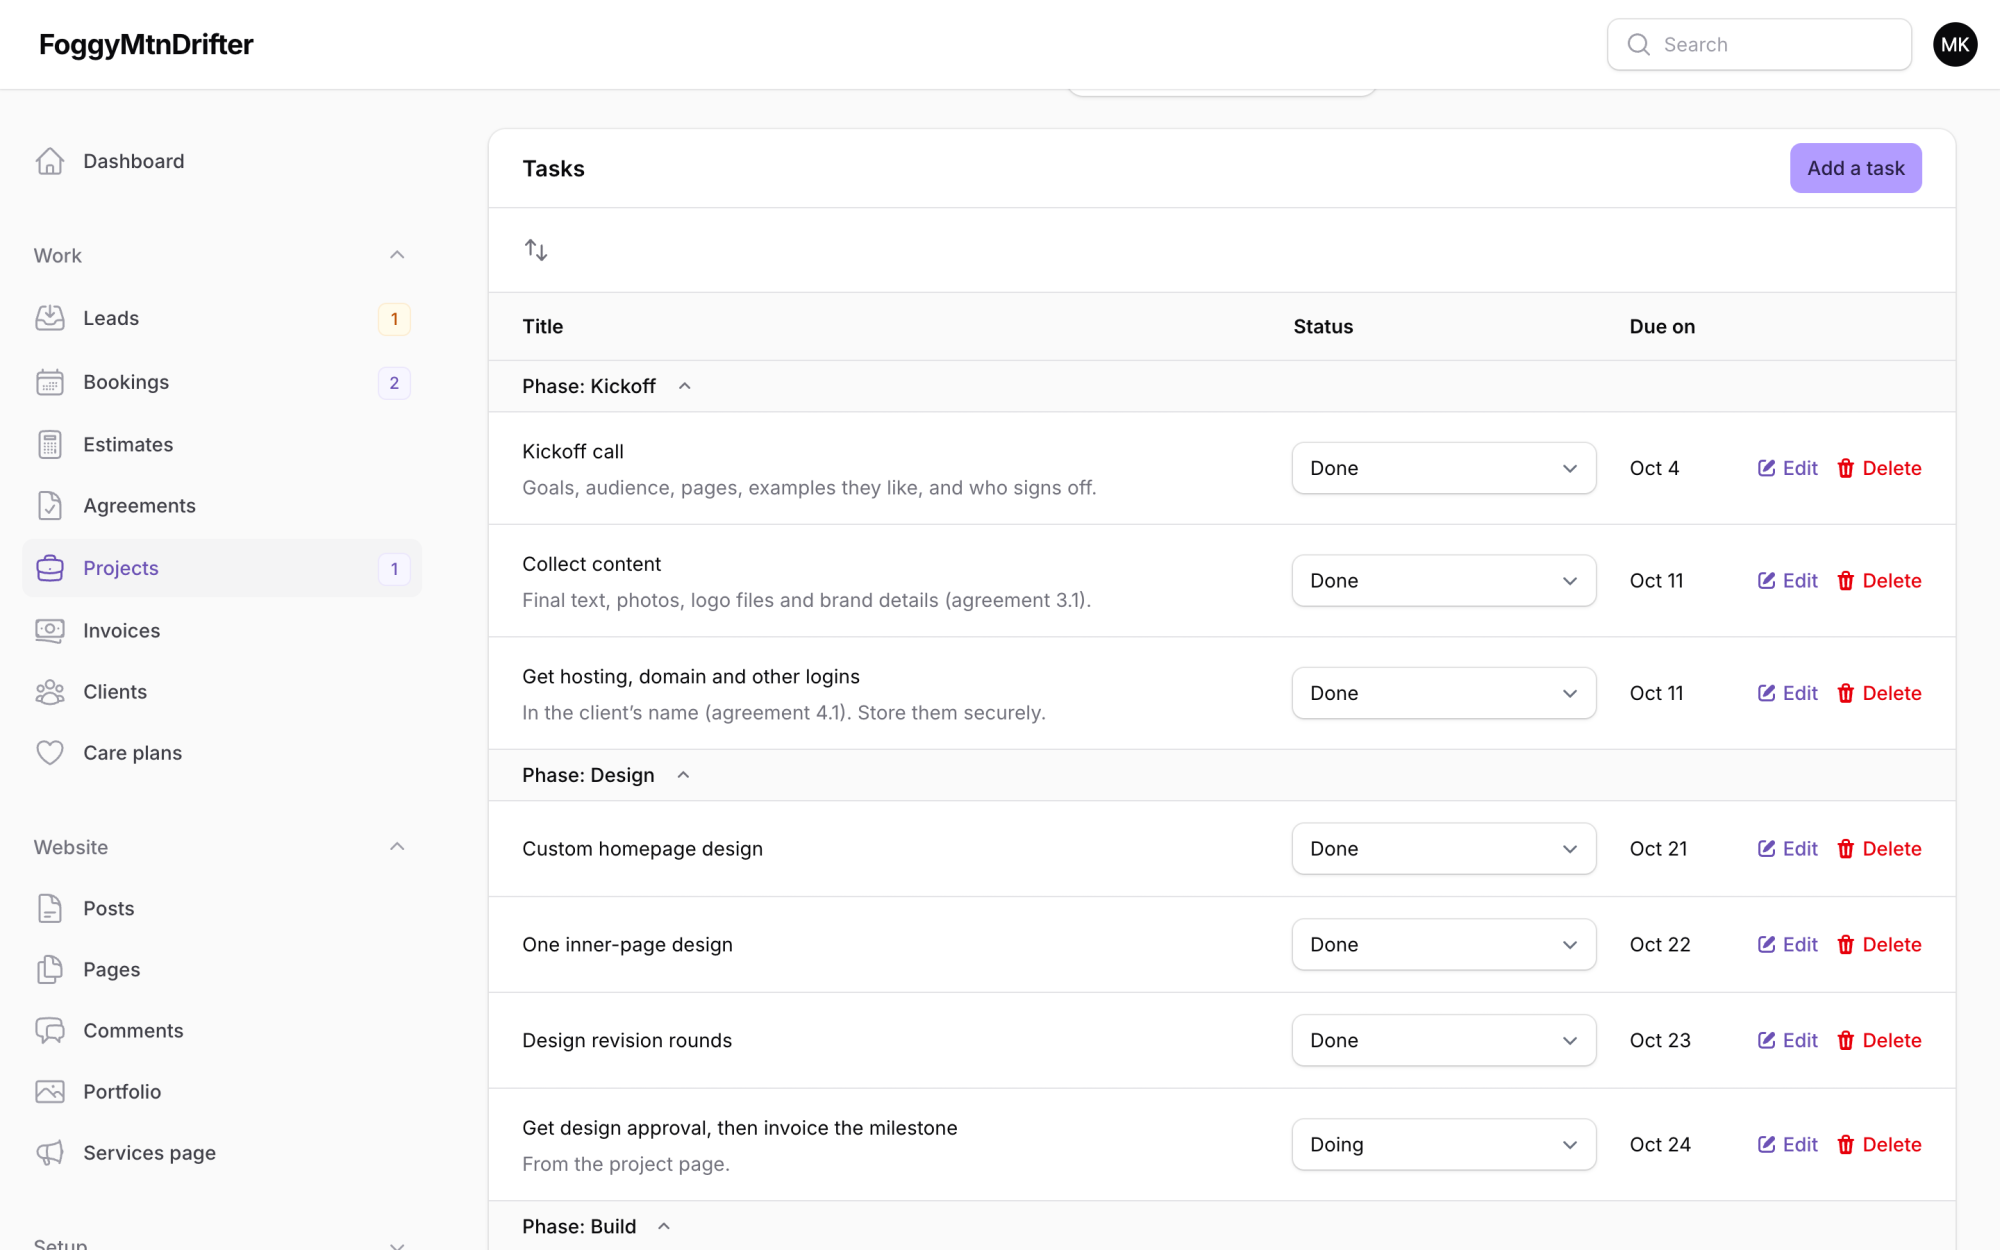This screenshot has width=2000, height=1250.
Task: Open Bookings from the sidebar
Action: click(x=222, y=382)
